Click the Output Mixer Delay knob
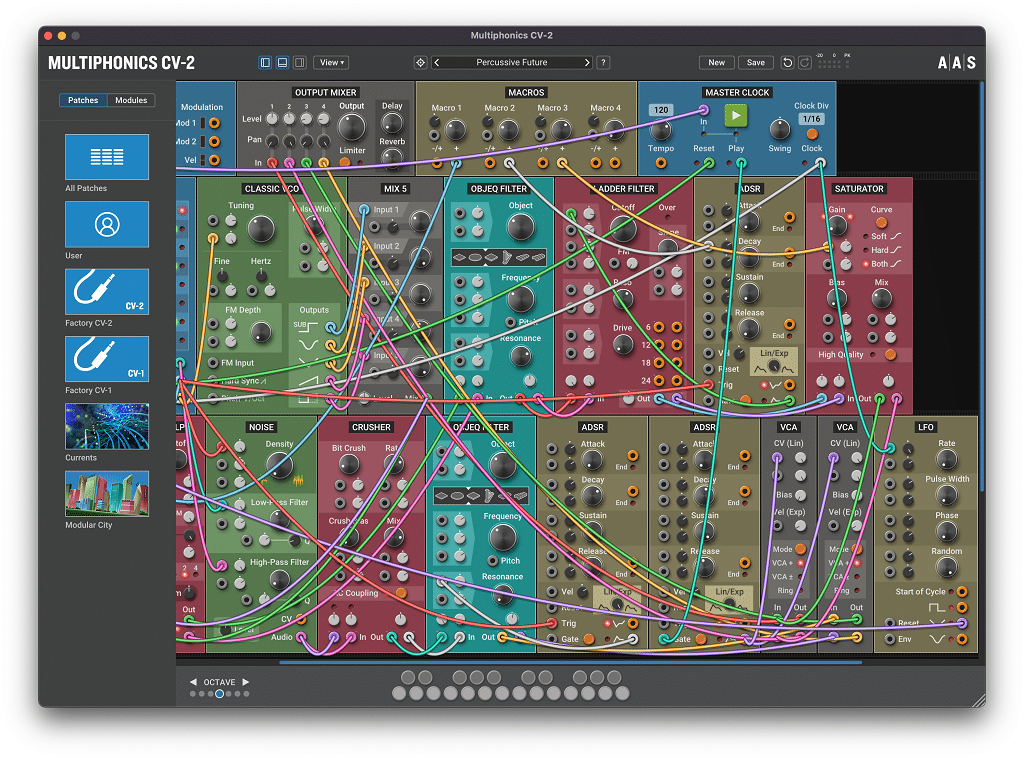The height and width of the screenshot is (758, 1024). click(x=391, y=122)
